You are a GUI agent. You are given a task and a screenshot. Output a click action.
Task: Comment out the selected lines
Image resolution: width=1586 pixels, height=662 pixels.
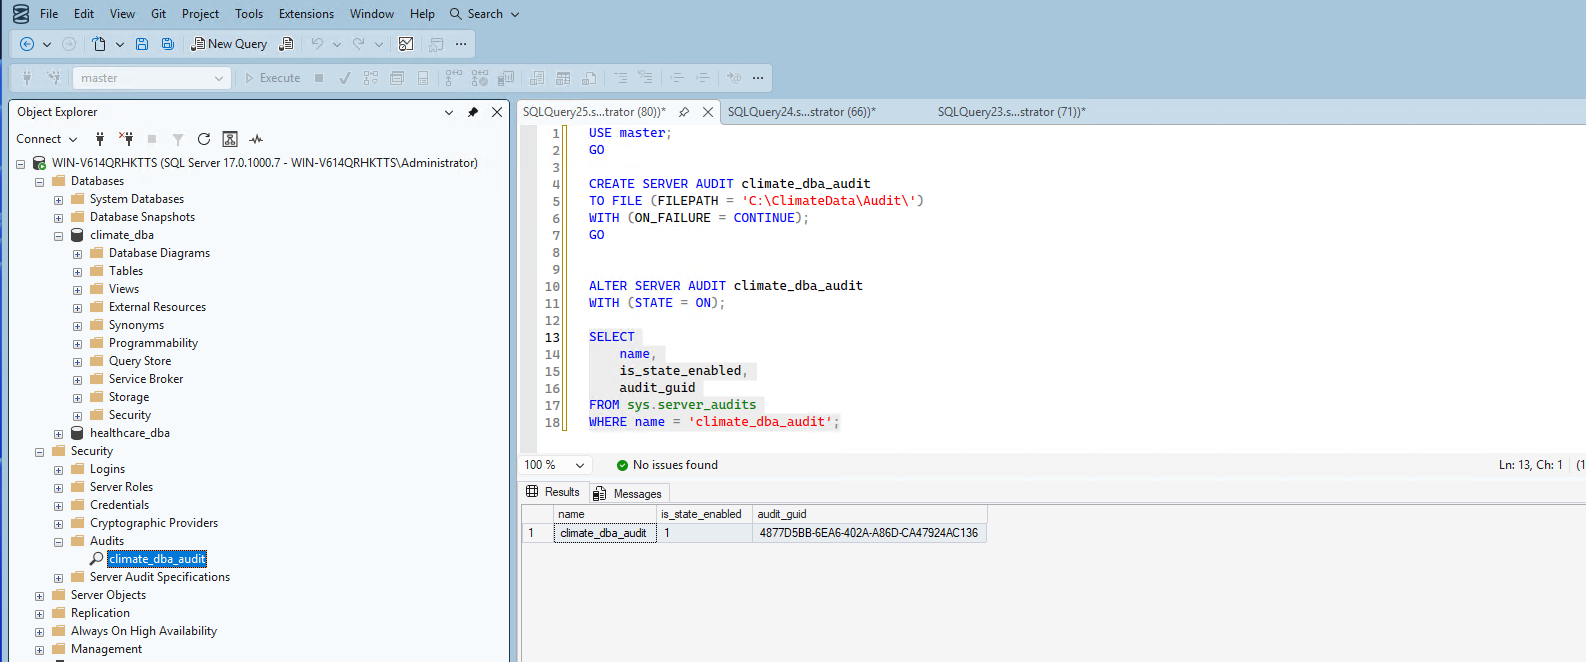(621, 78)
